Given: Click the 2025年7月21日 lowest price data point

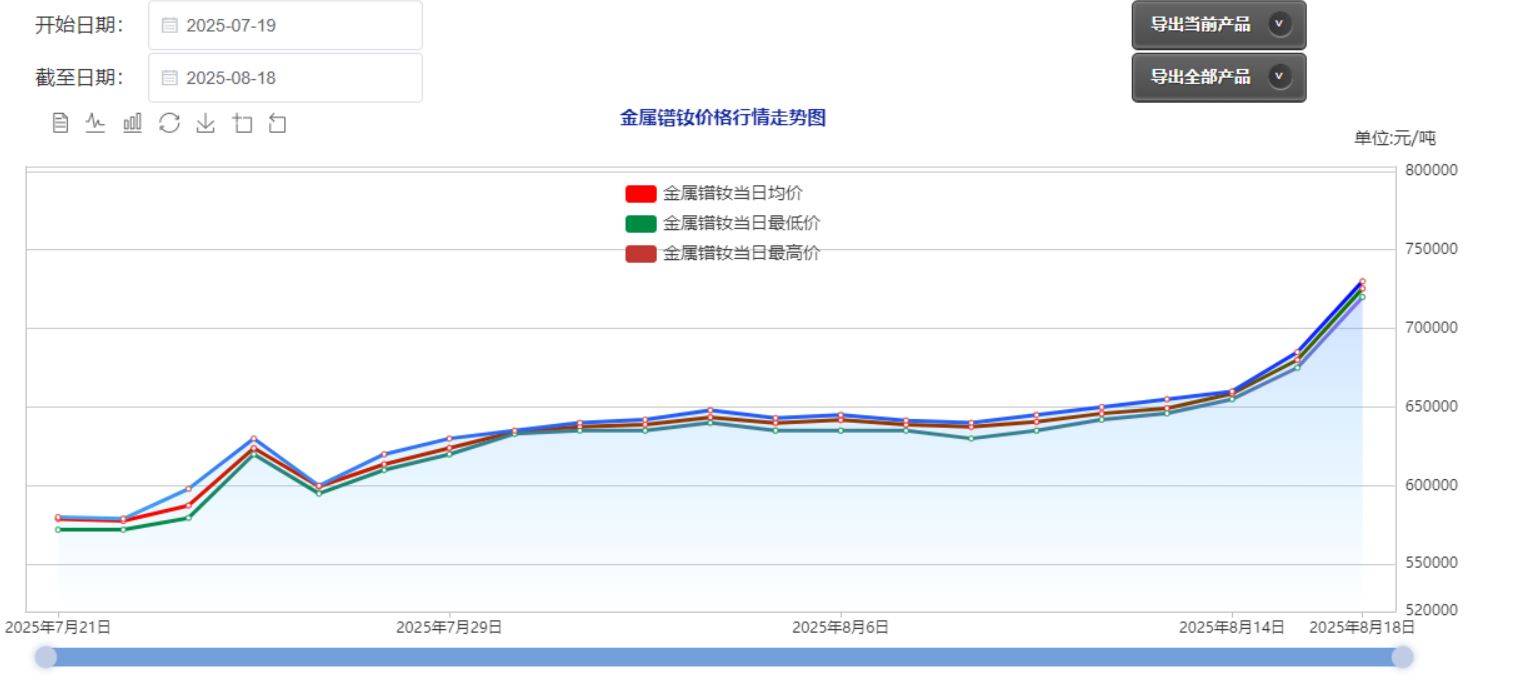Looking at the screenshot, I should click(x=58, y=529).
